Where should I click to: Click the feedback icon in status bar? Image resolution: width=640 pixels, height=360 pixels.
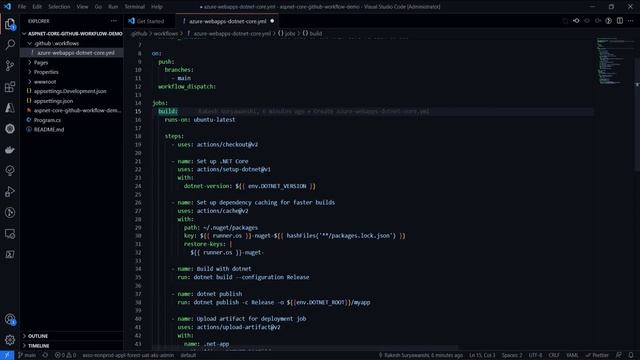(619, 356)
